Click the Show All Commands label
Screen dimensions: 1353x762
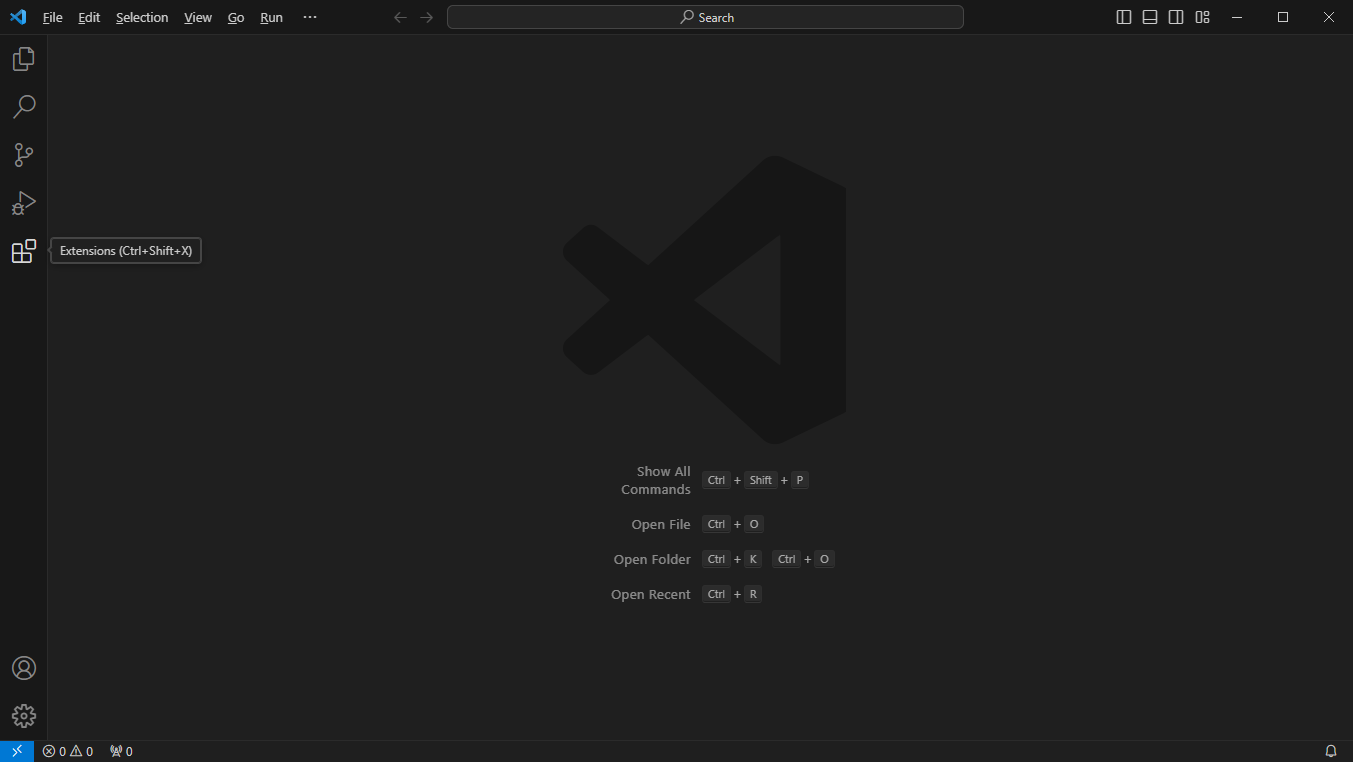[656, 480]
